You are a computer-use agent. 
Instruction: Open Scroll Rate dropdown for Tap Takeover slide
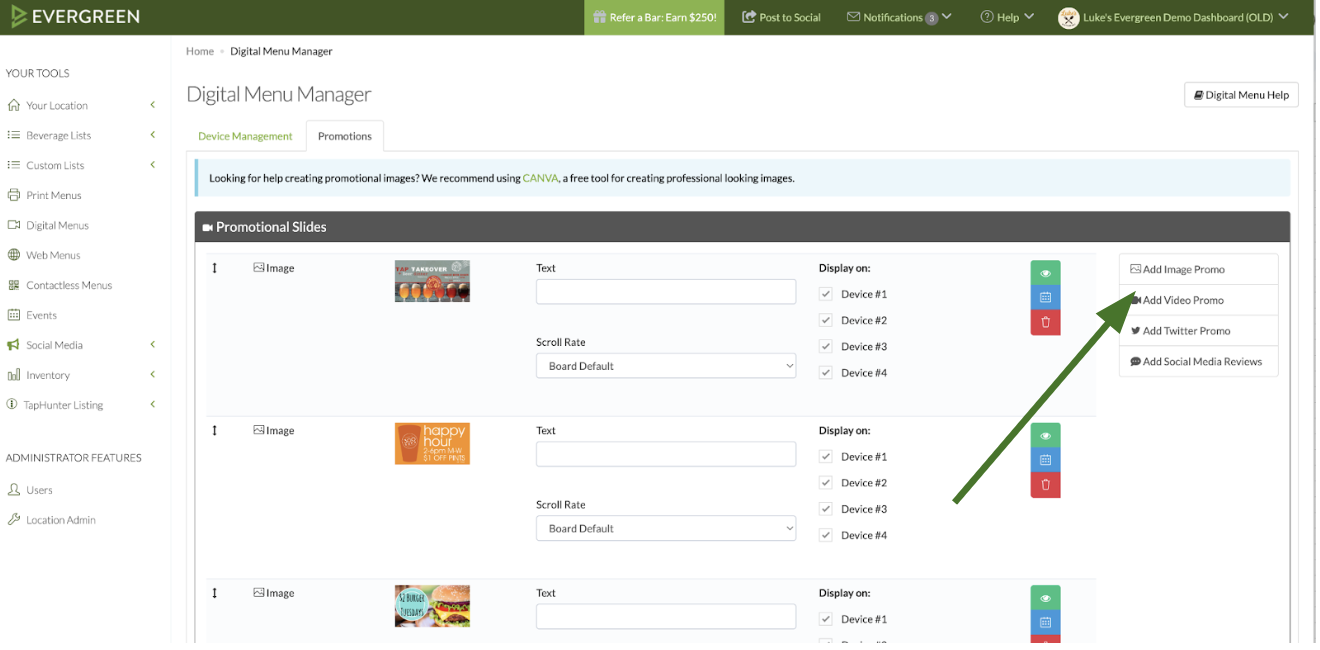tap(666, 366)
